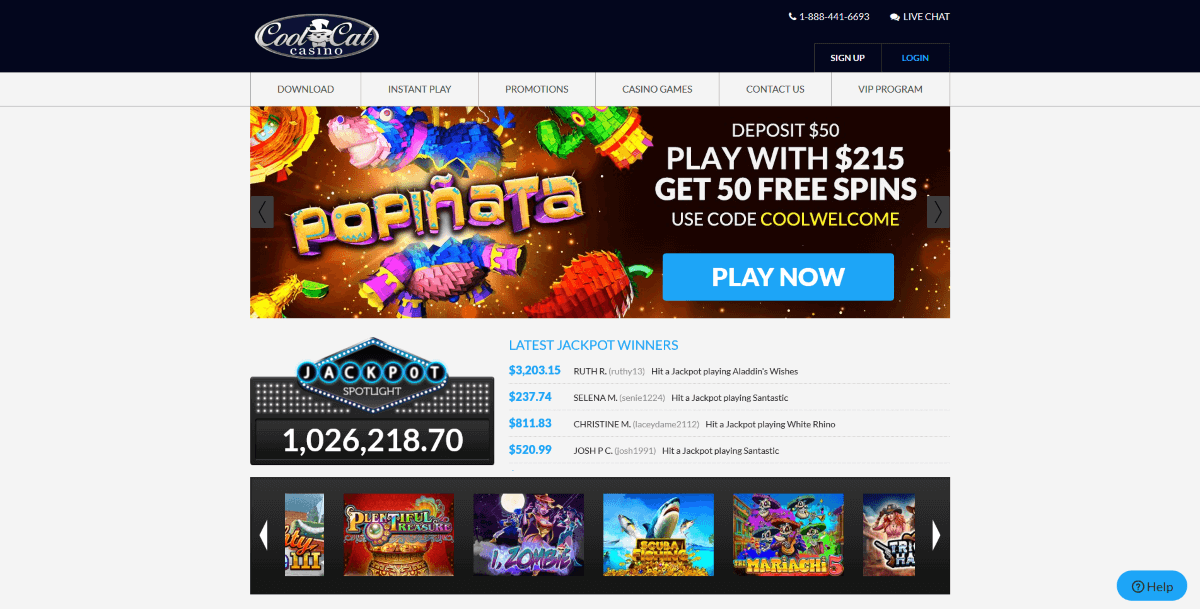
Task: Open the Download menu item
Action: tap(305, 89)
